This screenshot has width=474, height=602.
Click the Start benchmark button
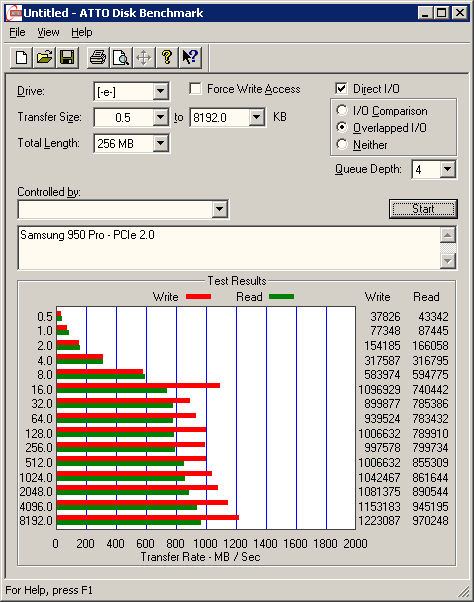point(423,209)
